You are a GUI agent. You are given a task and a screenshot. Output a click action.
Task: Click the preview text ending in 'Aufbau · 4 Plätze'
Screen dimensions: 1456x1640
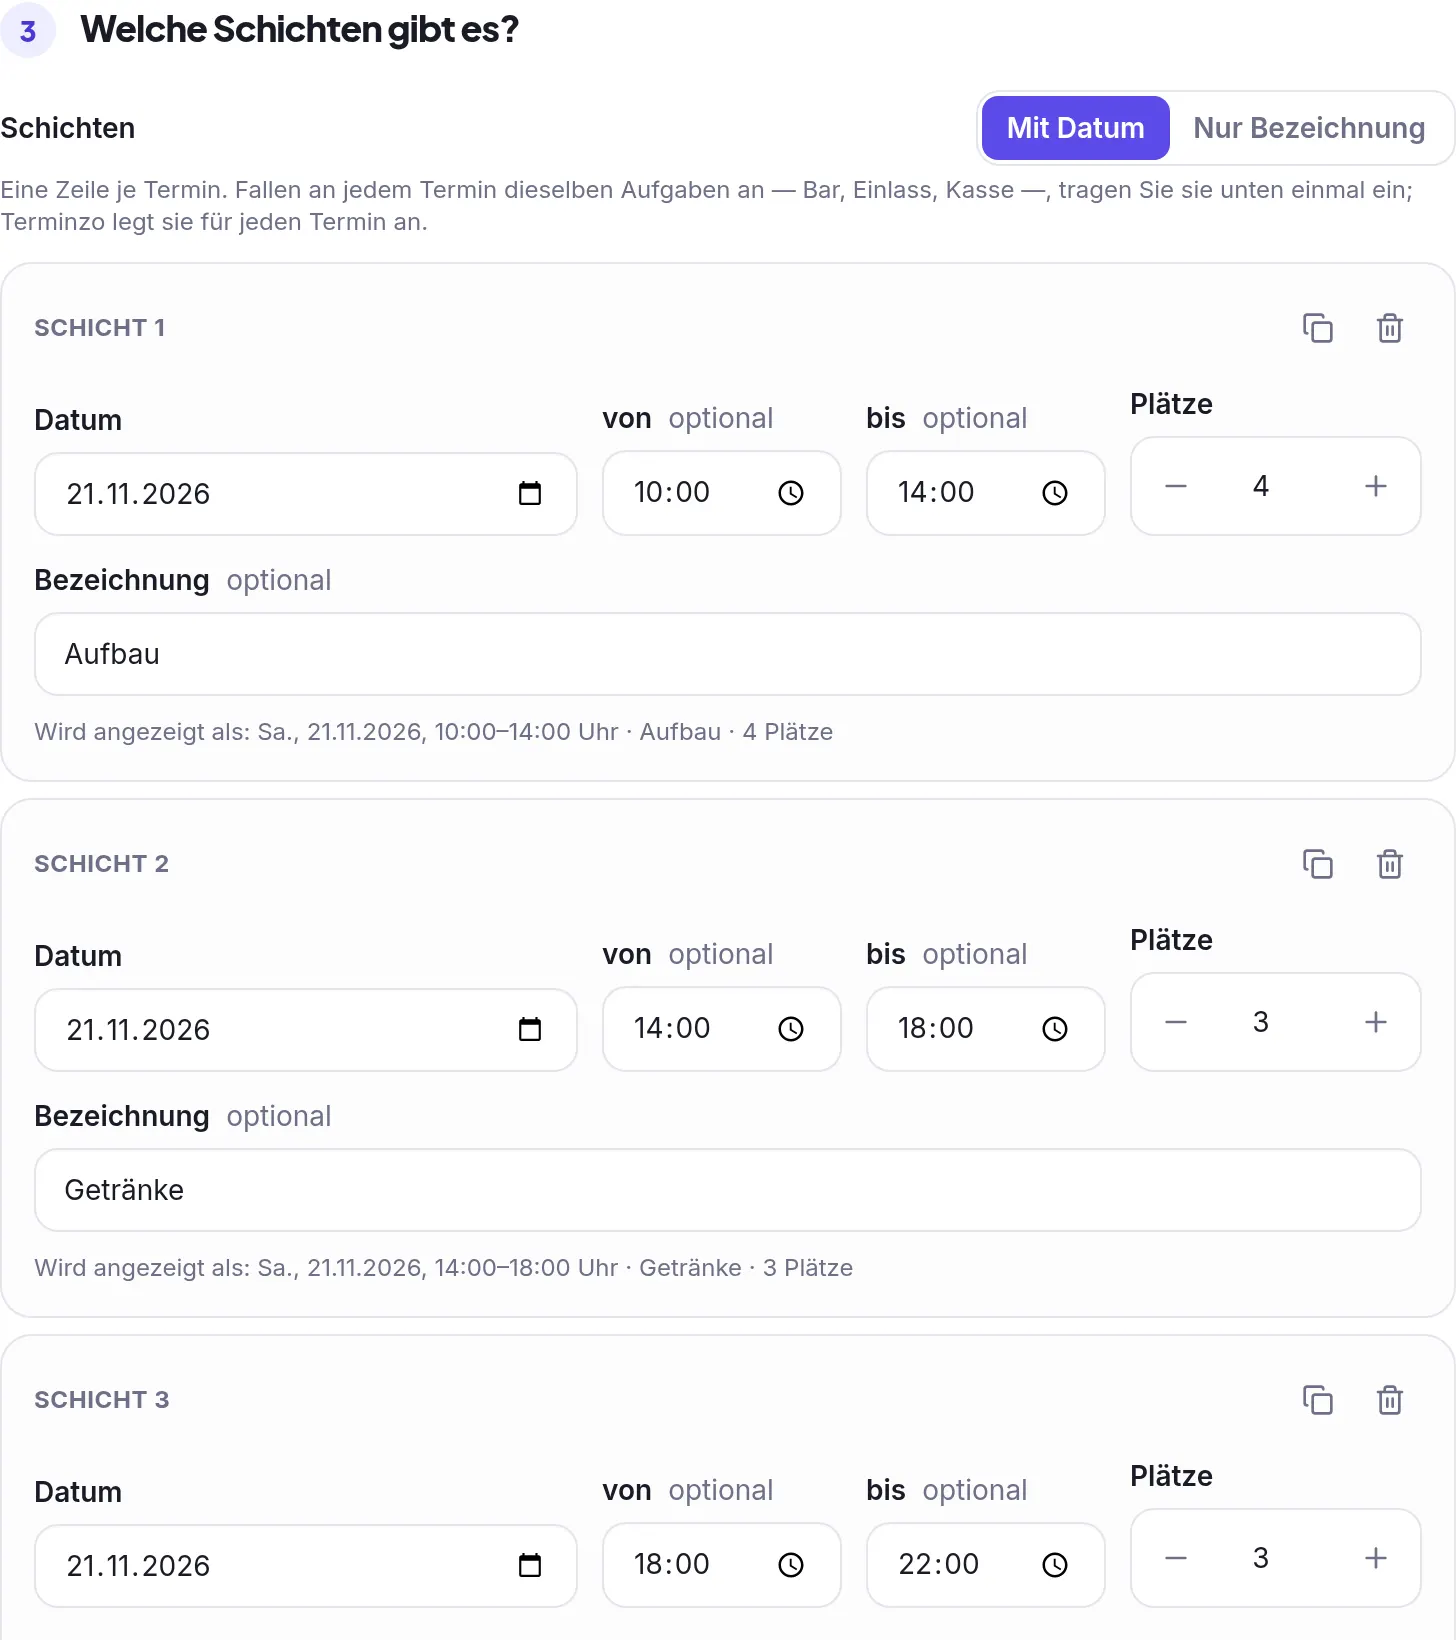tap(434, 732)
